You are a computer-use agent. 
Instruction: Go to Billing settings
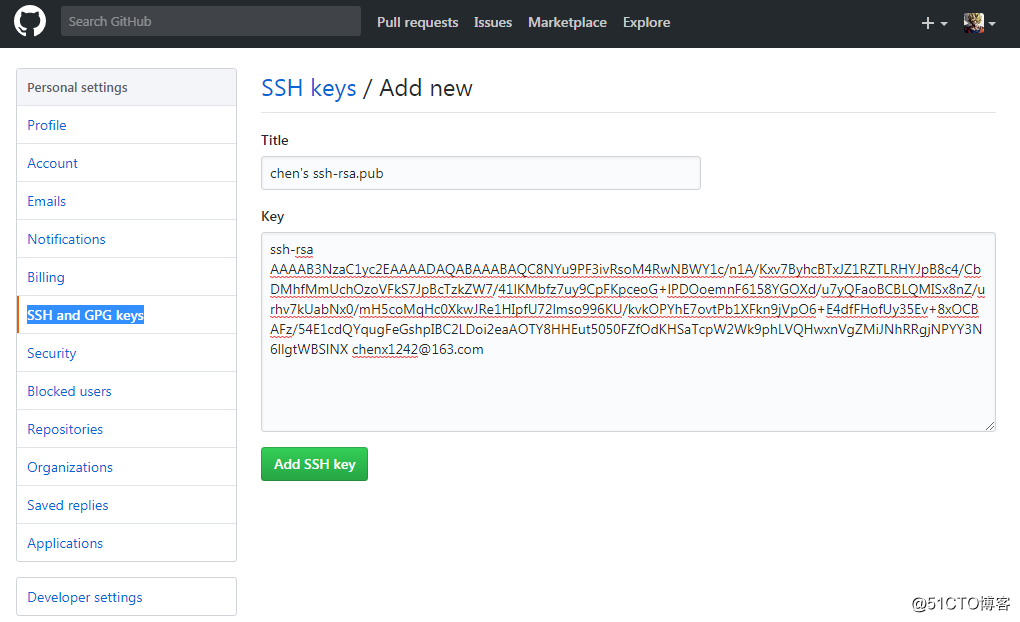click(x=126, y=277)
